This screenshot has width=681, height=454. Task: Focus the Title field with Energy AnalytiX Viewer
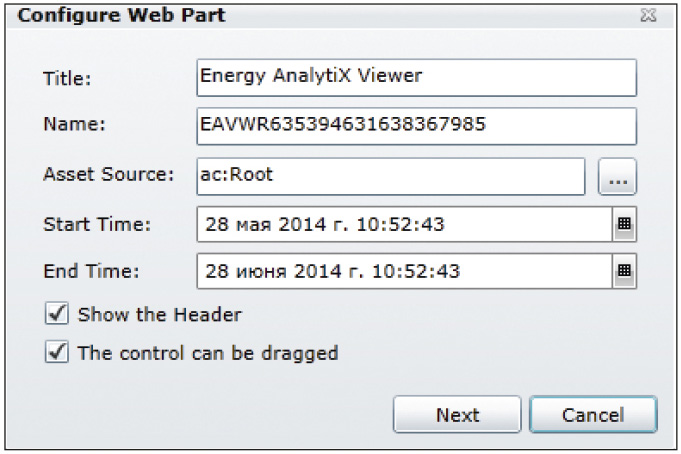click(417, 78)
